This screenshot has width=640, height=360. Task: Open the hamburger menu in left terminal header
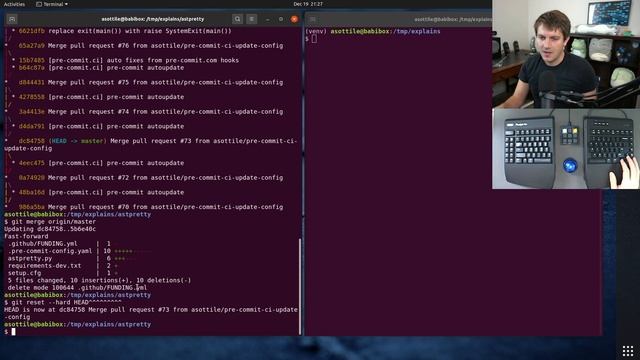coord(251,19)
